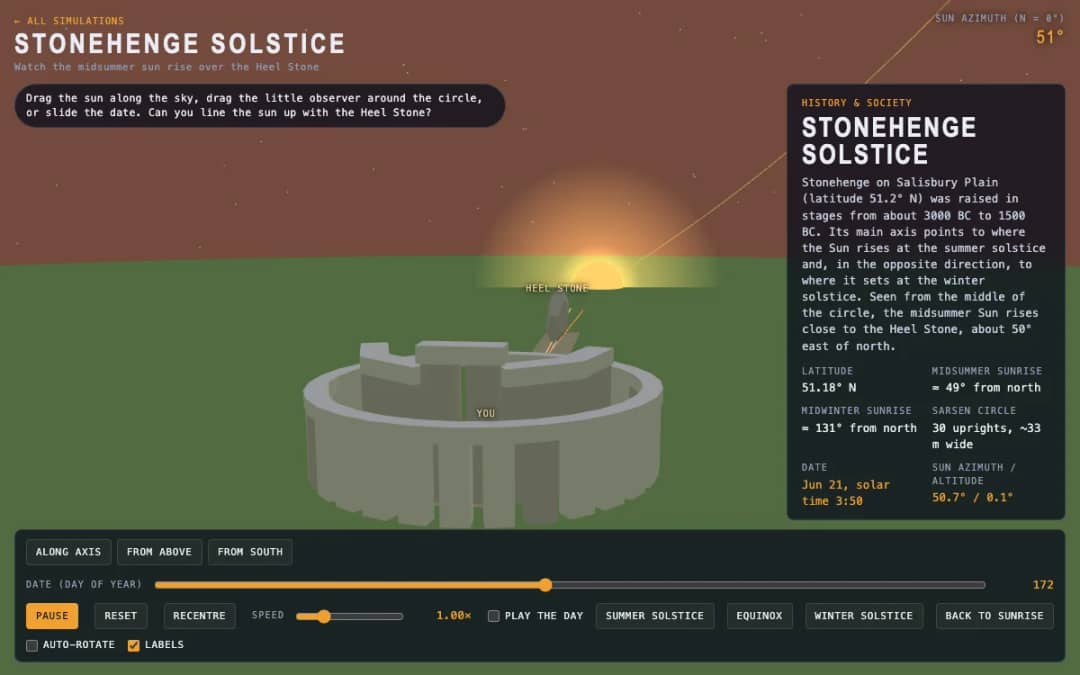
Task: Click the SARSEN CIRCLE label
Action: pos(974,411)
